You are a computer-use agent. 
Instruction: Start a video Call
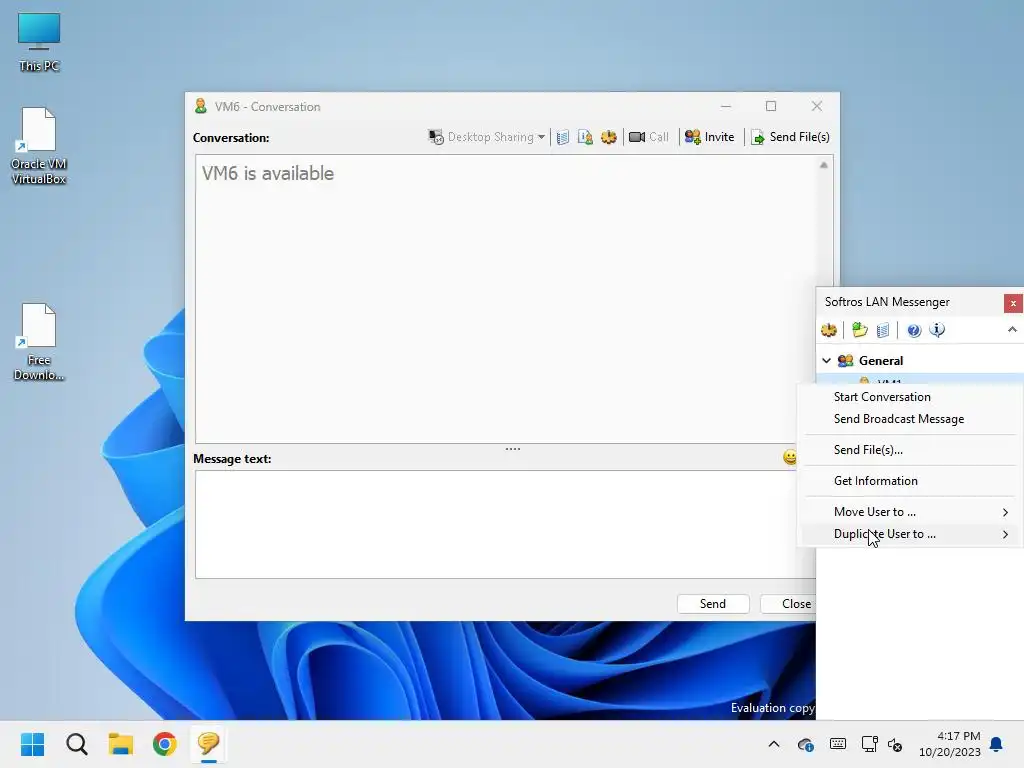(x=648, y=137)
